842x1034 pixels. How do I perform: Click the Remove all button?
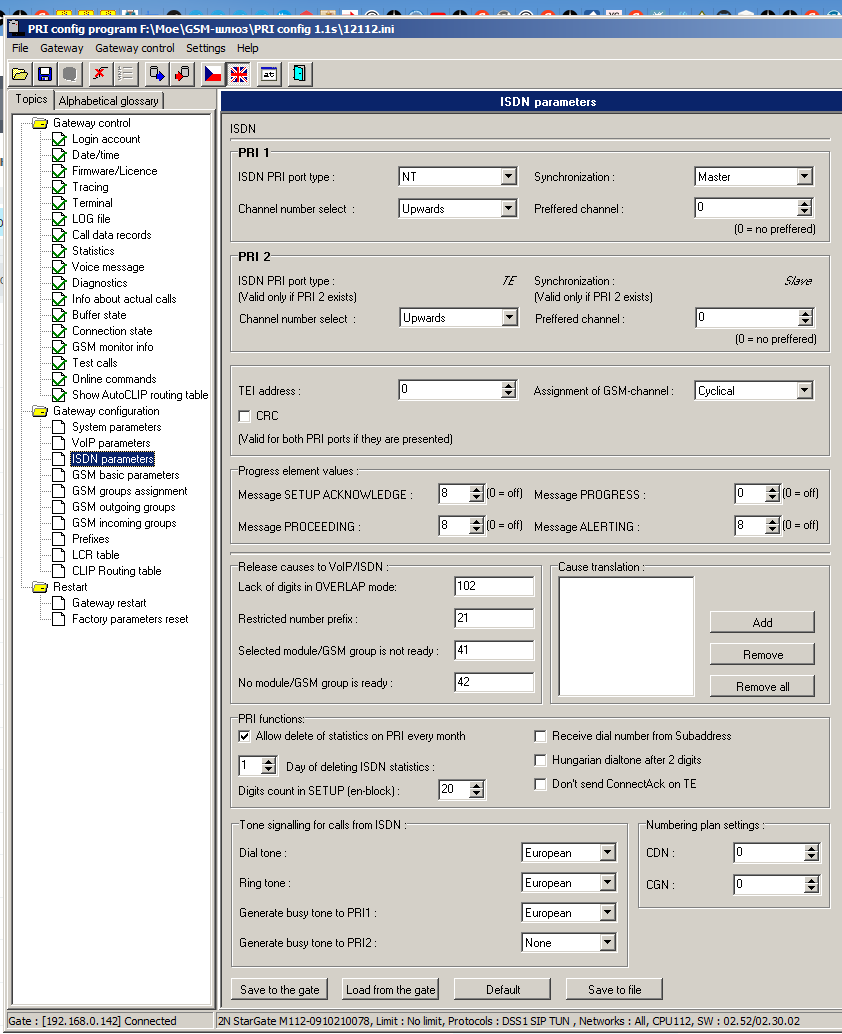pyautogui.click(x=762, y=686)
